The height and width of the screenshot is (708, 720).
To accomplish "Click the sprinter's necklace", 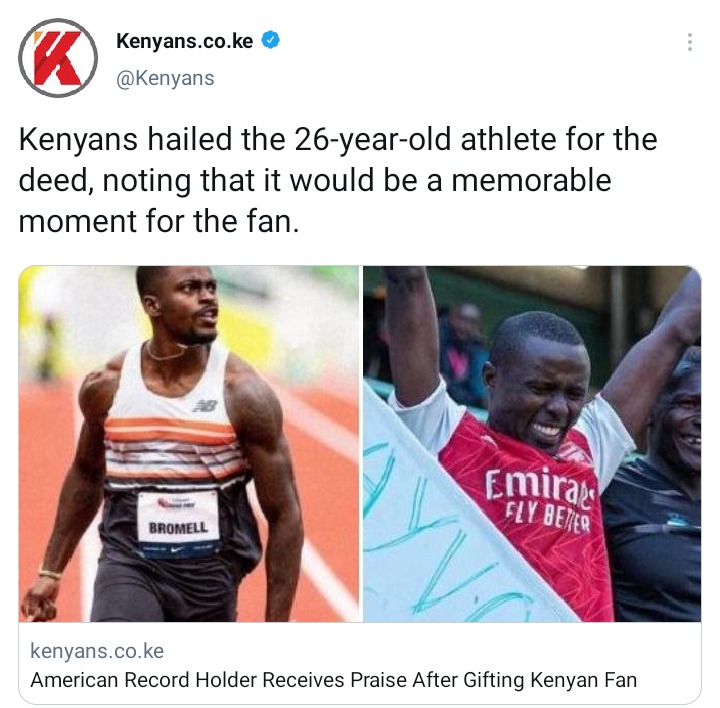I will coord(165,352).
